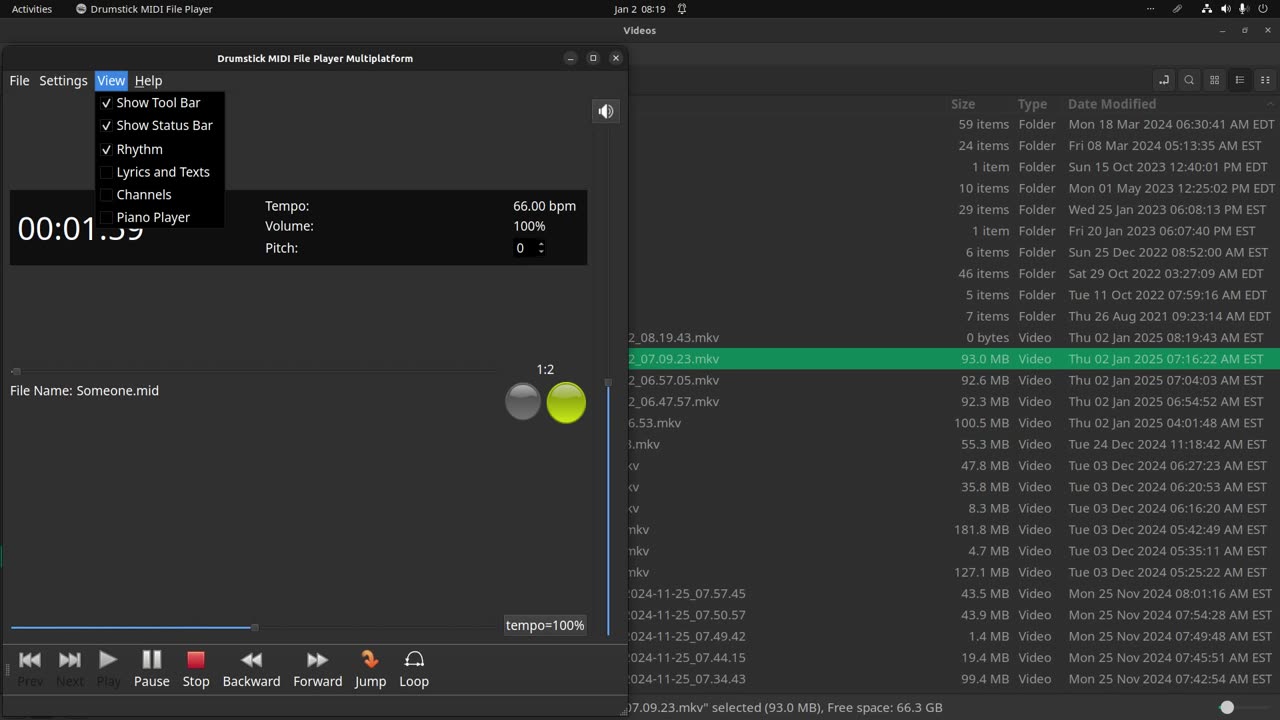Image resolution: width=1280 pixels, height=720 pixels.
Task: Click the gray rhythm beat indicator
Action: point(522,402)
